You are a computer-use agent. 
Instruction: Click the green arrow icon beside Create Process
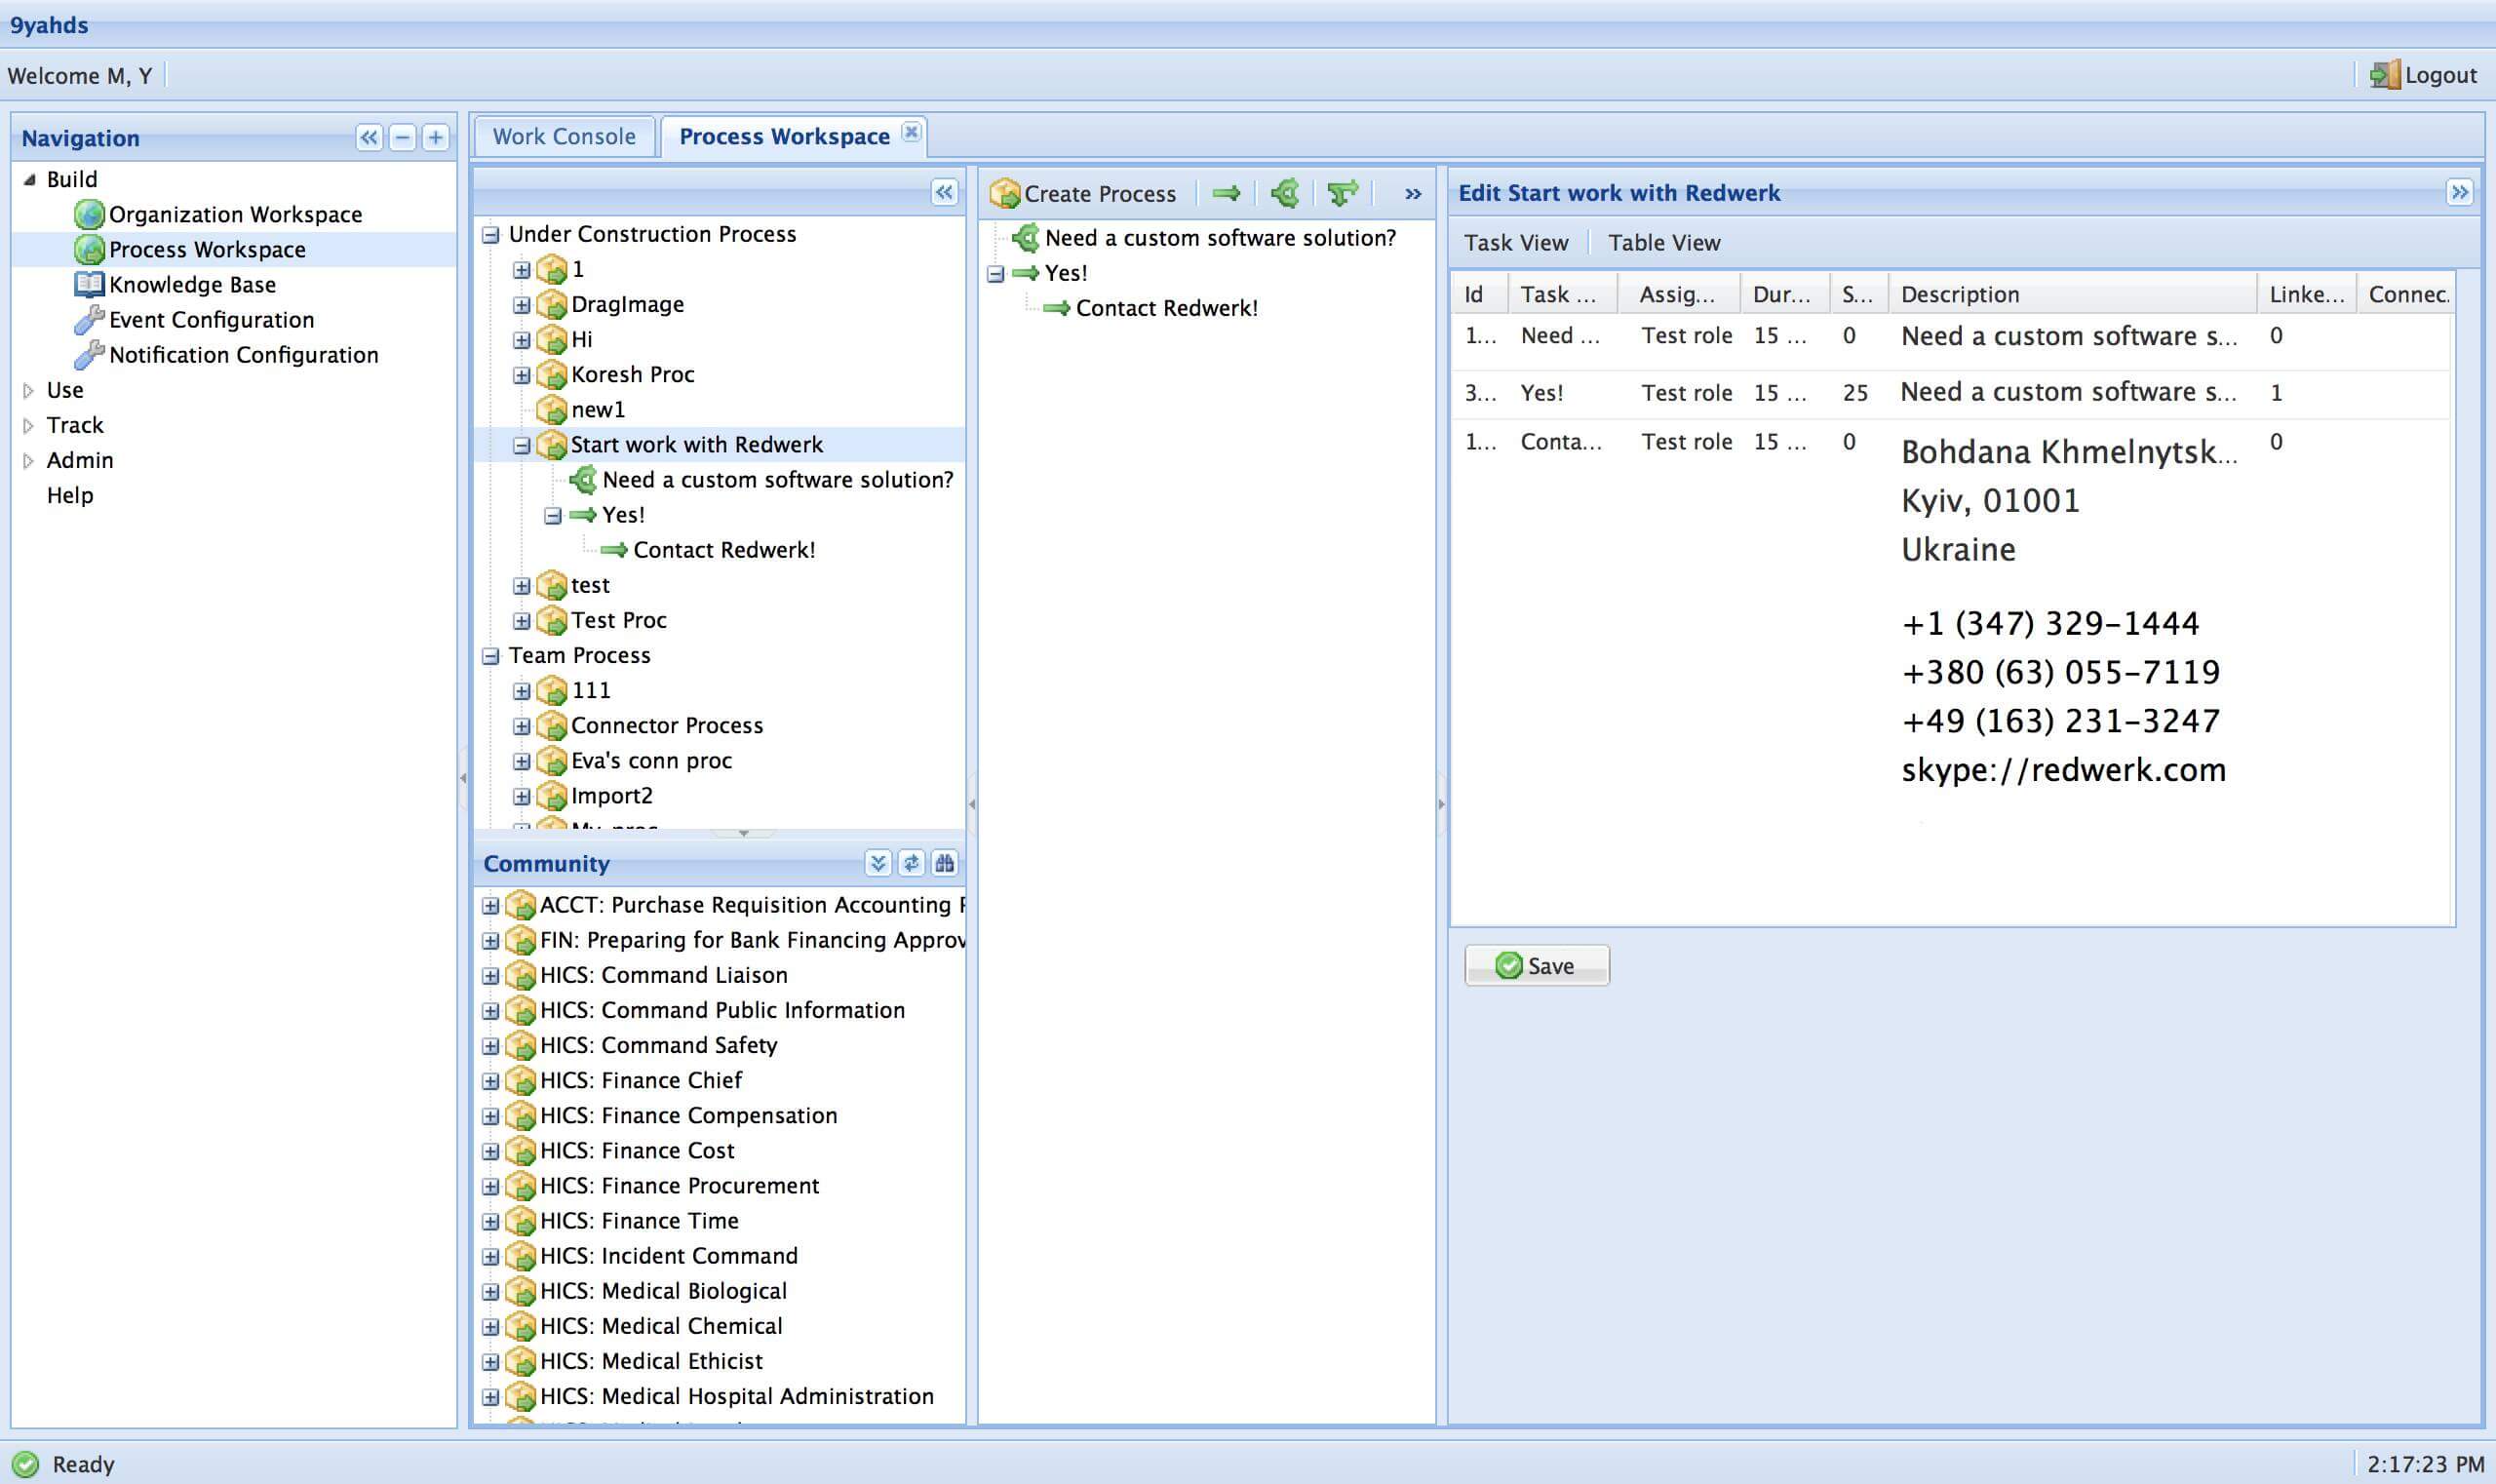pos(1226,193)
